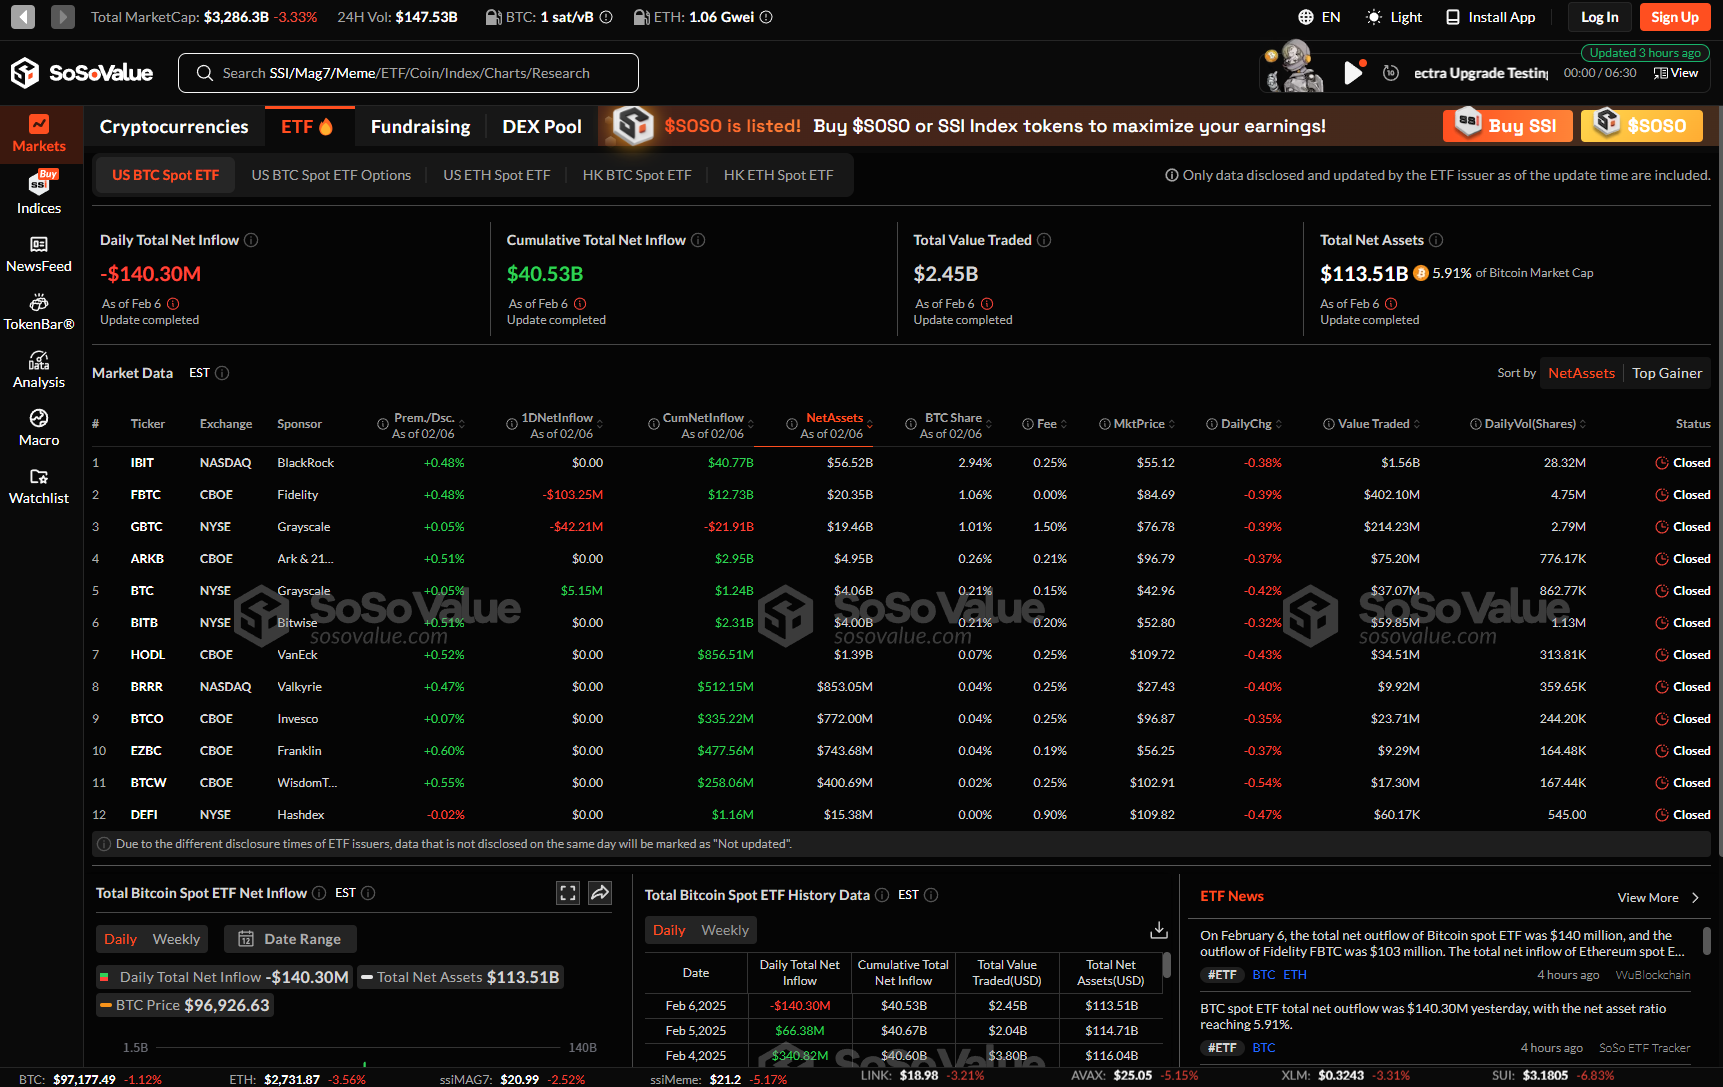Open the Markets sidebar icon
The width and height of the screenshot is (1723, 1087).
[39, 133]
